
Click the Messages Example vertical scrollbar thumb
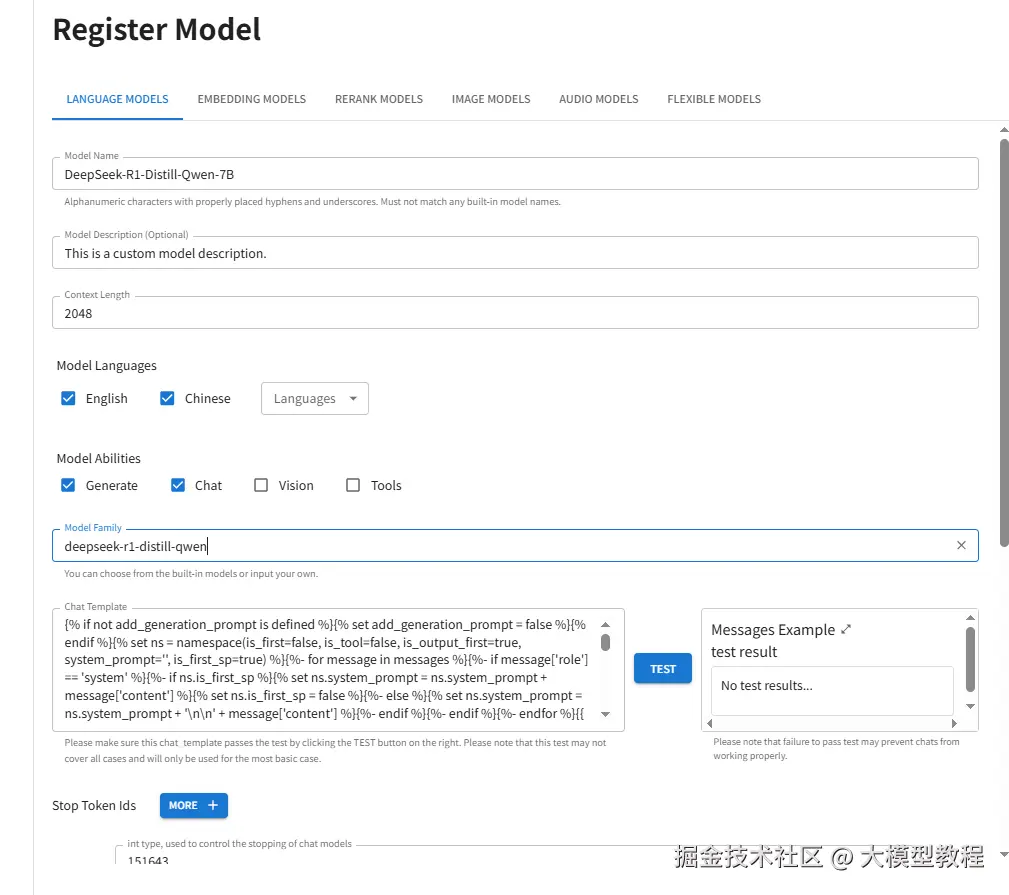tap(970, 660)
